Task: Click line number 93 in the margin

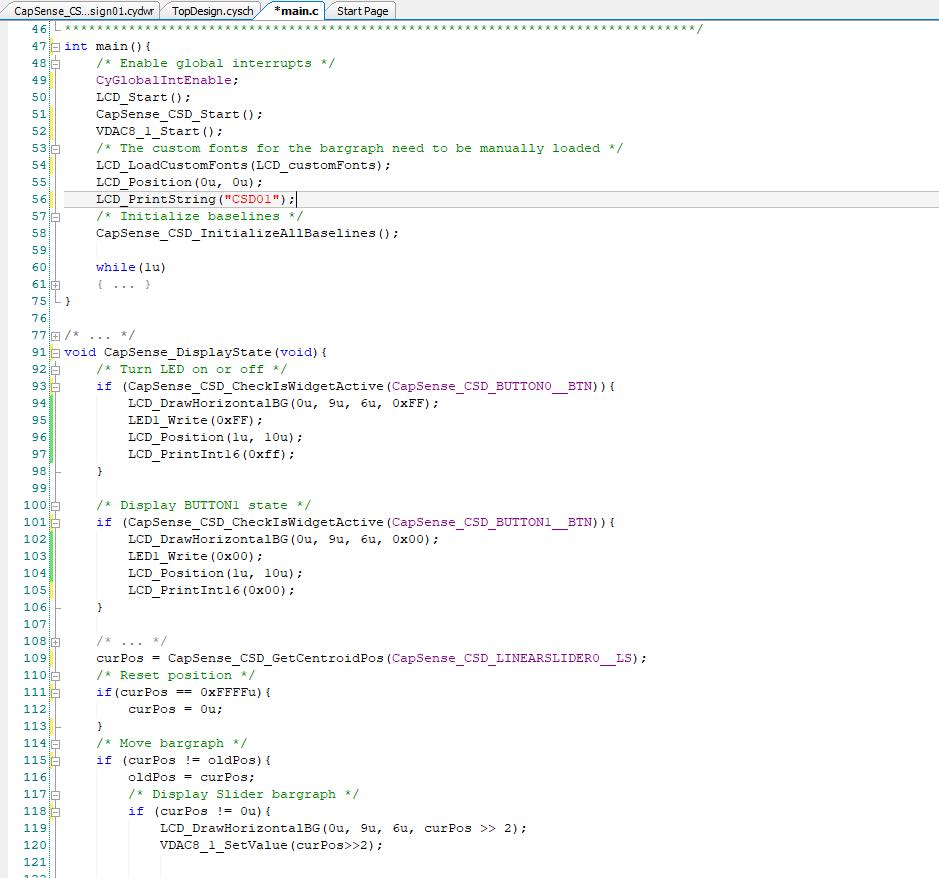Action: click(38, 385)
